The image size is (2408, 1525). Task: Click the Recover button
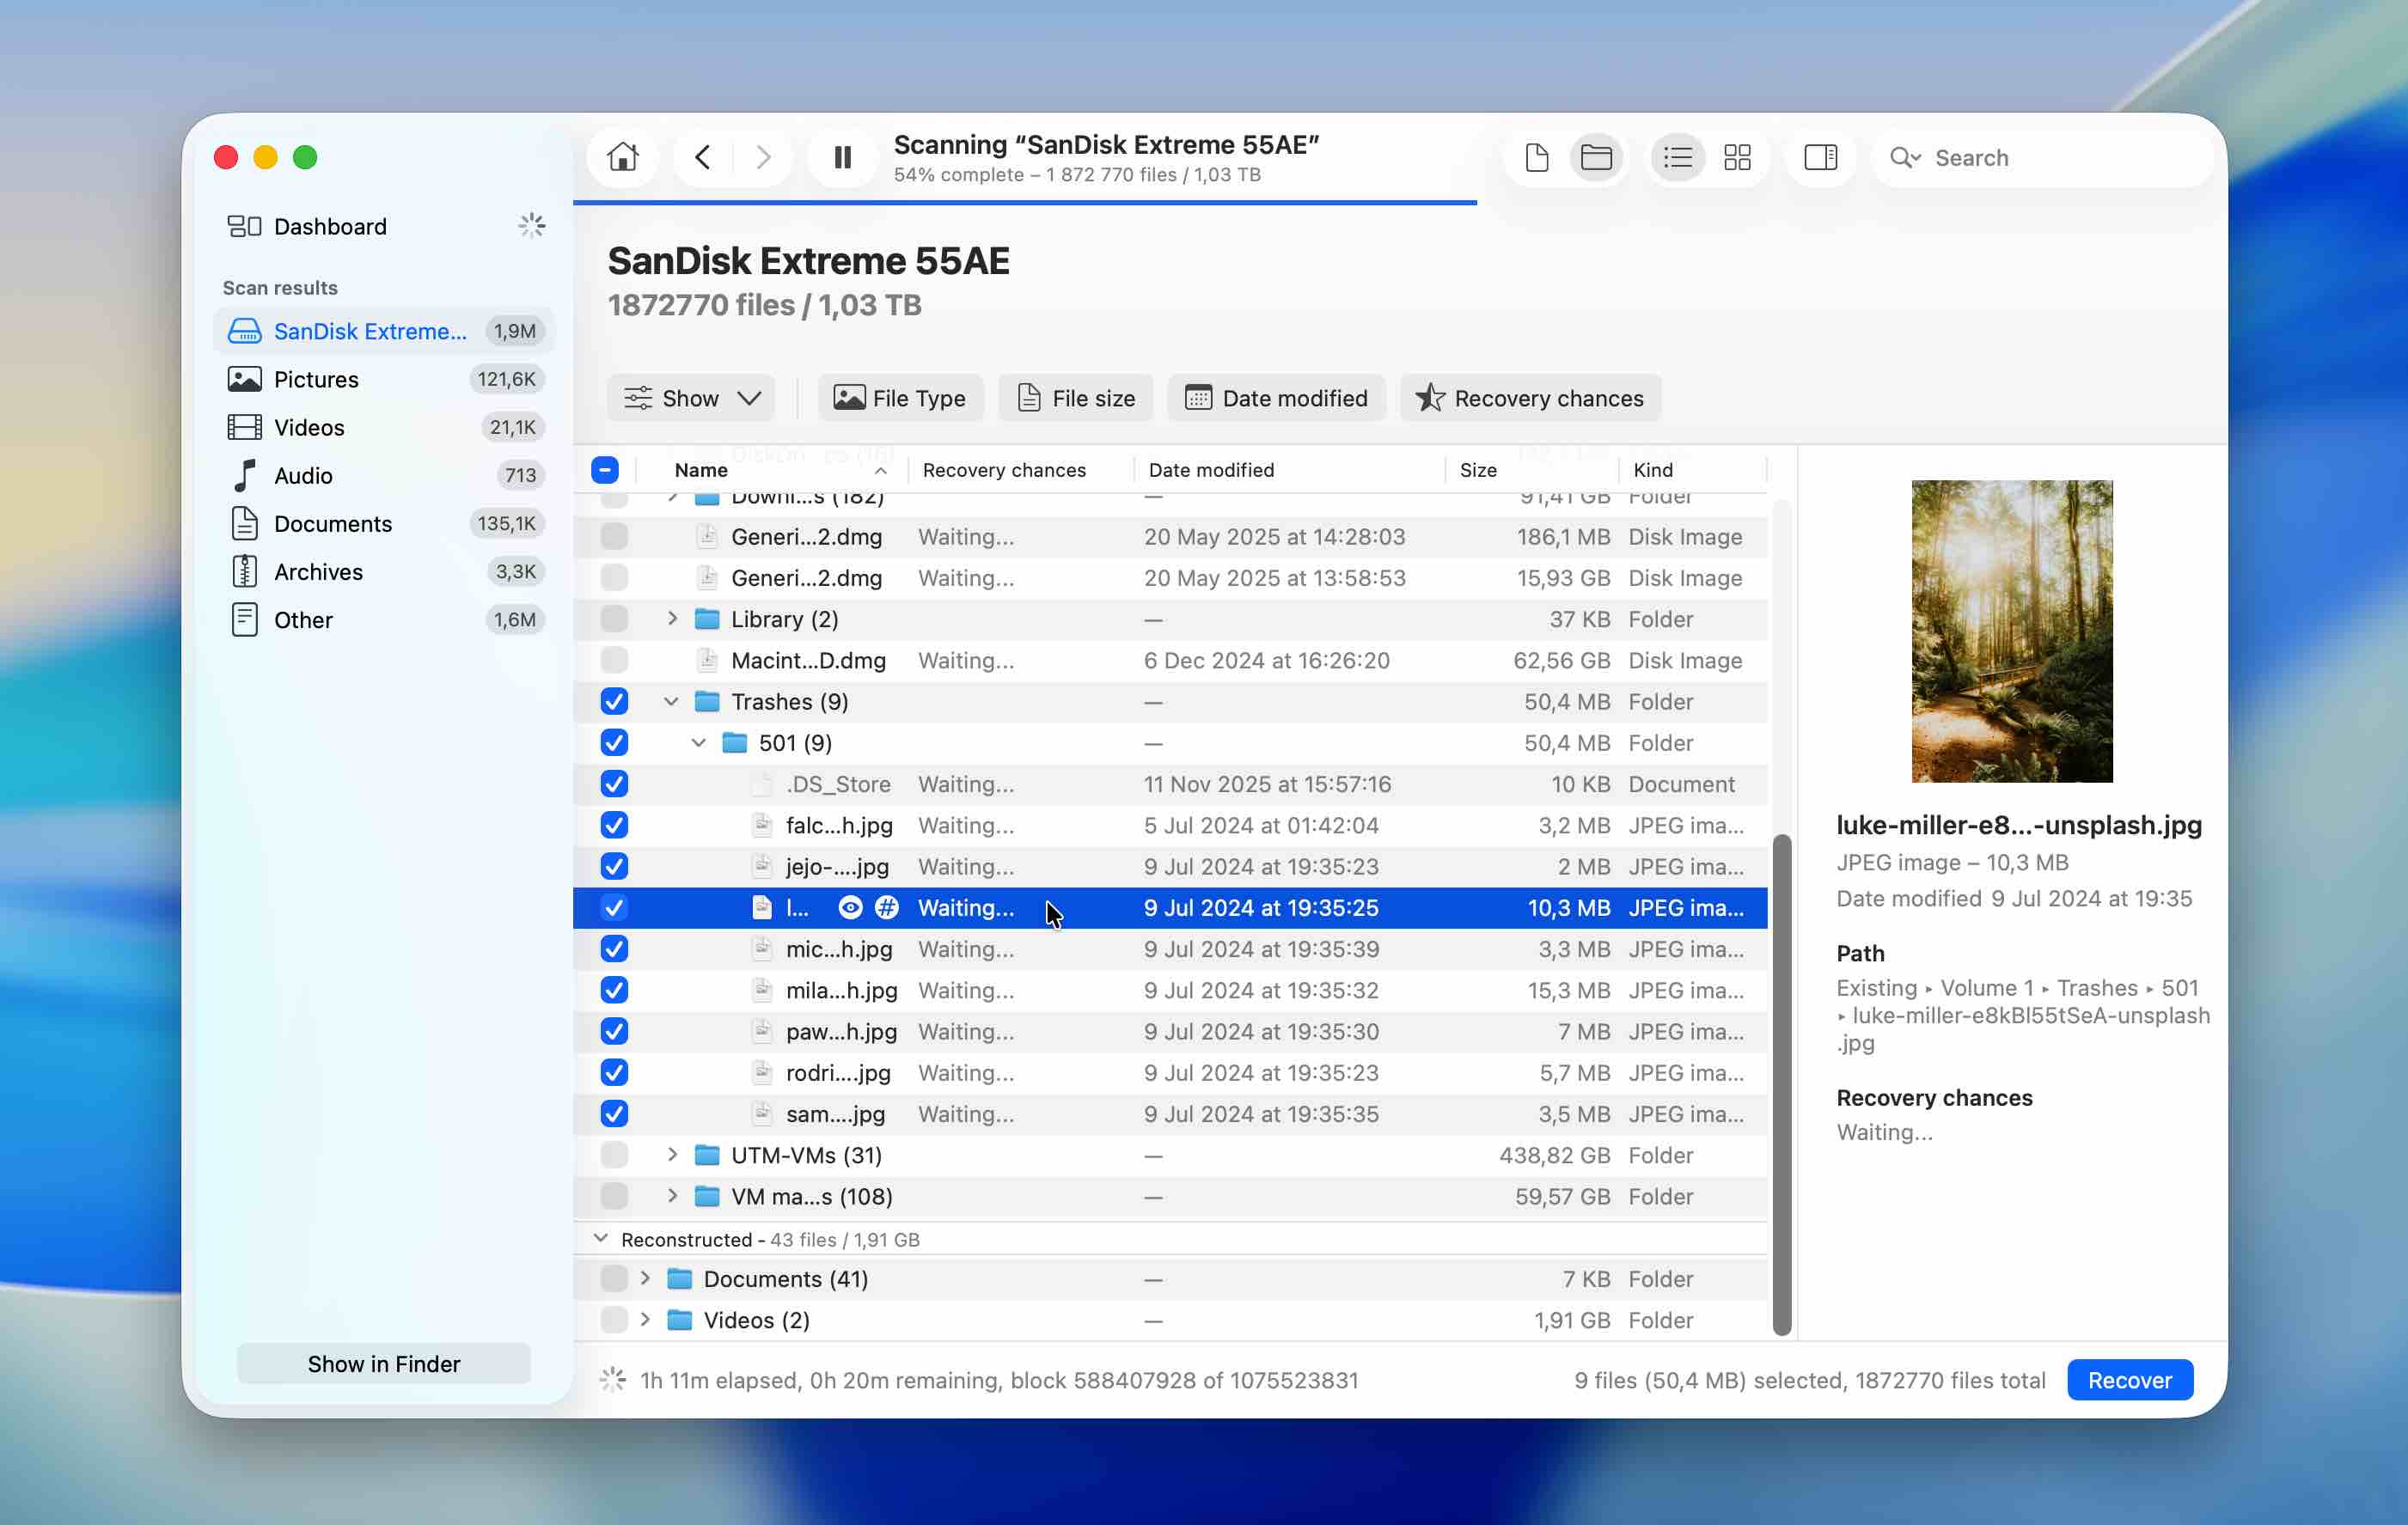[x=2129, y=1380]
